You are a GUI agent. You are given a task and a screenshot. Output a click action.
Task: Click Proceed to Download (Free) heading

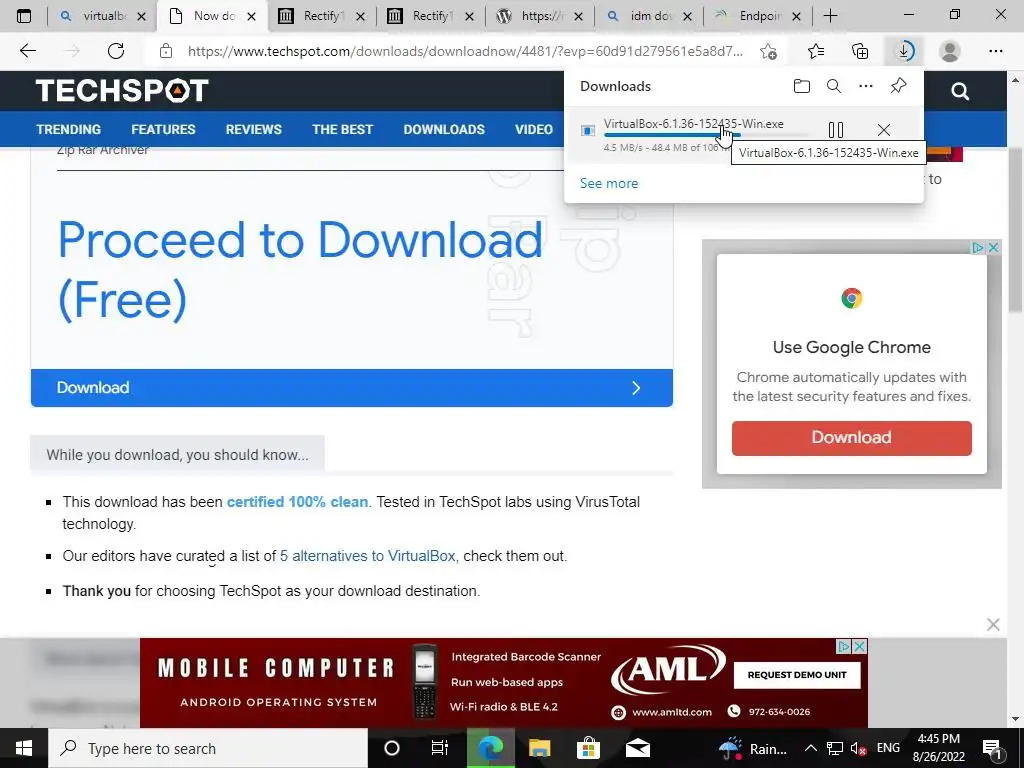pyautogui.click(x=300, y=270)
